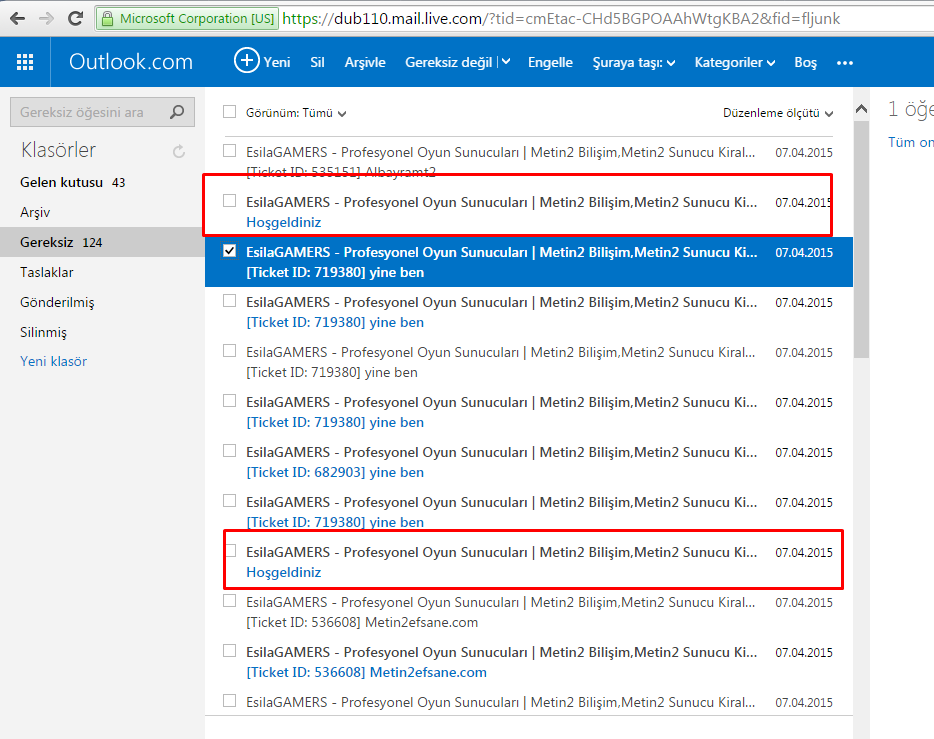Viewport: 934px width, 739px height.
Task: Check the gray Ticket ID 536608 Metin2efsane.com checkbox
Action: point(229,601)
